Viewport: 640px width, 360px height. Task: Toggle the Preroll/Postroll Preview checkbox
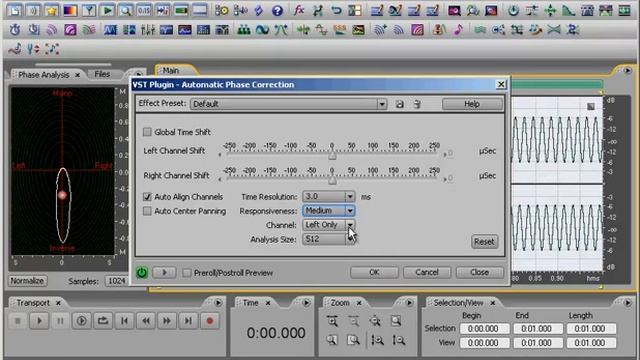click(187, 273)
